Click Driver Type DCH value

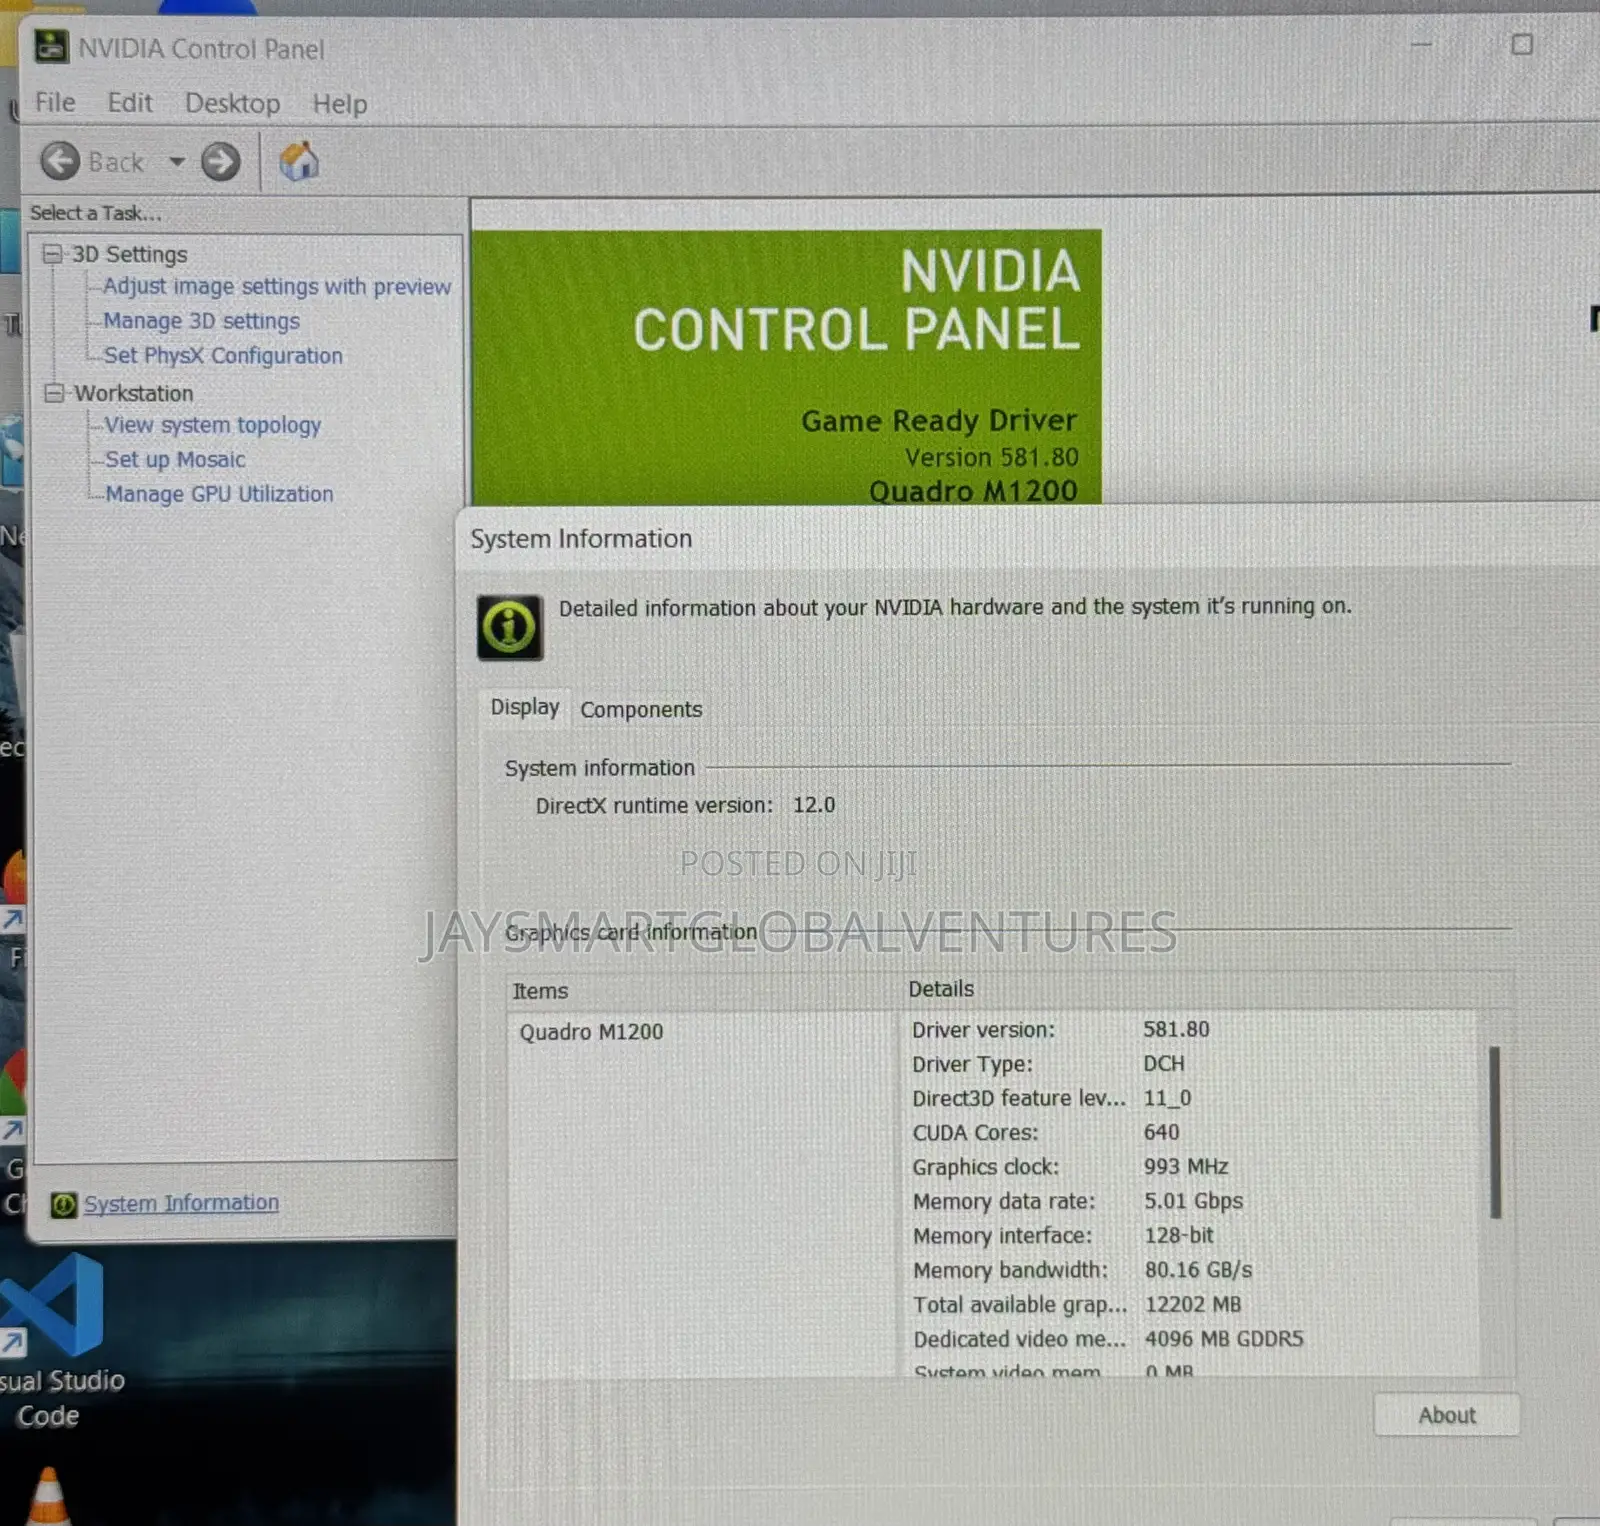click(1164, 1064)
